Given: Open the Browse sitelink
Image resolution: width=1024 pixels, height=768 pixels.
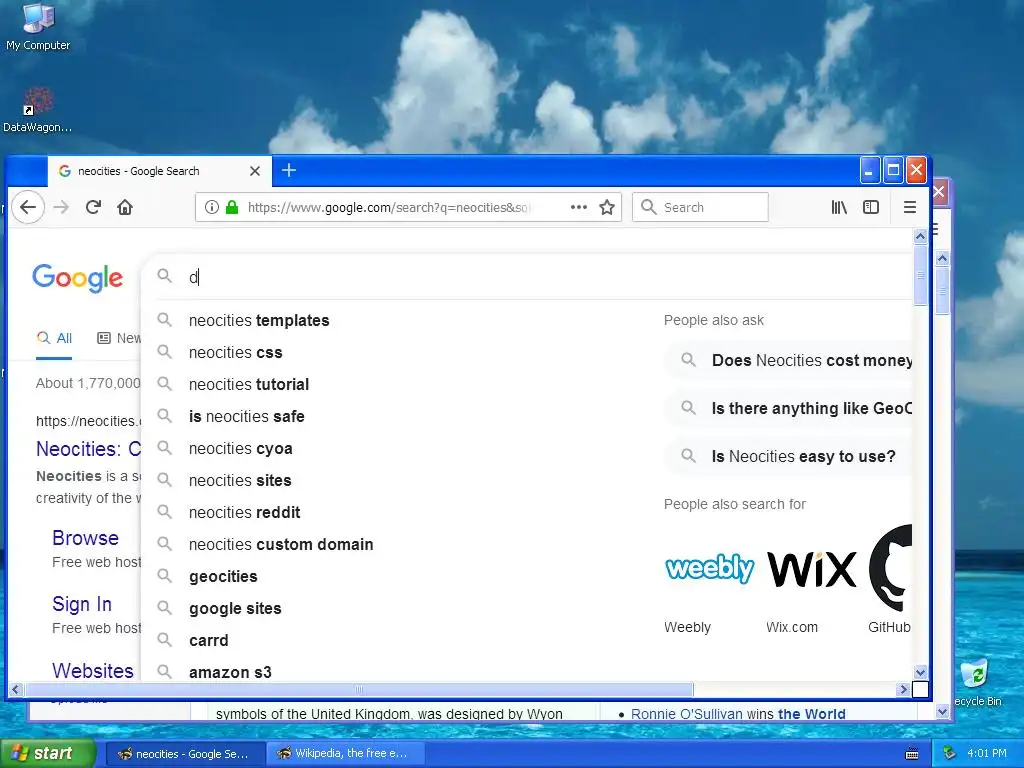Looking at the screenshot, I should click(x=86, y=538).
